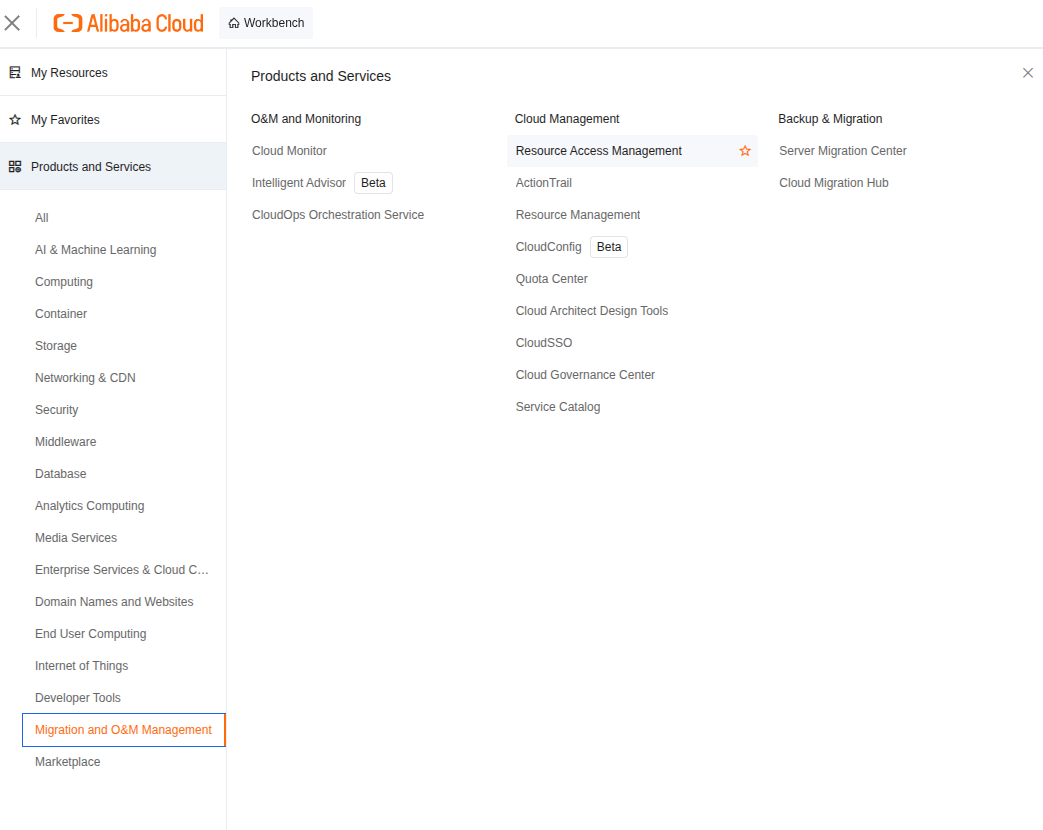
Task: Open Server Migration Center
Action: coord(843,151)
